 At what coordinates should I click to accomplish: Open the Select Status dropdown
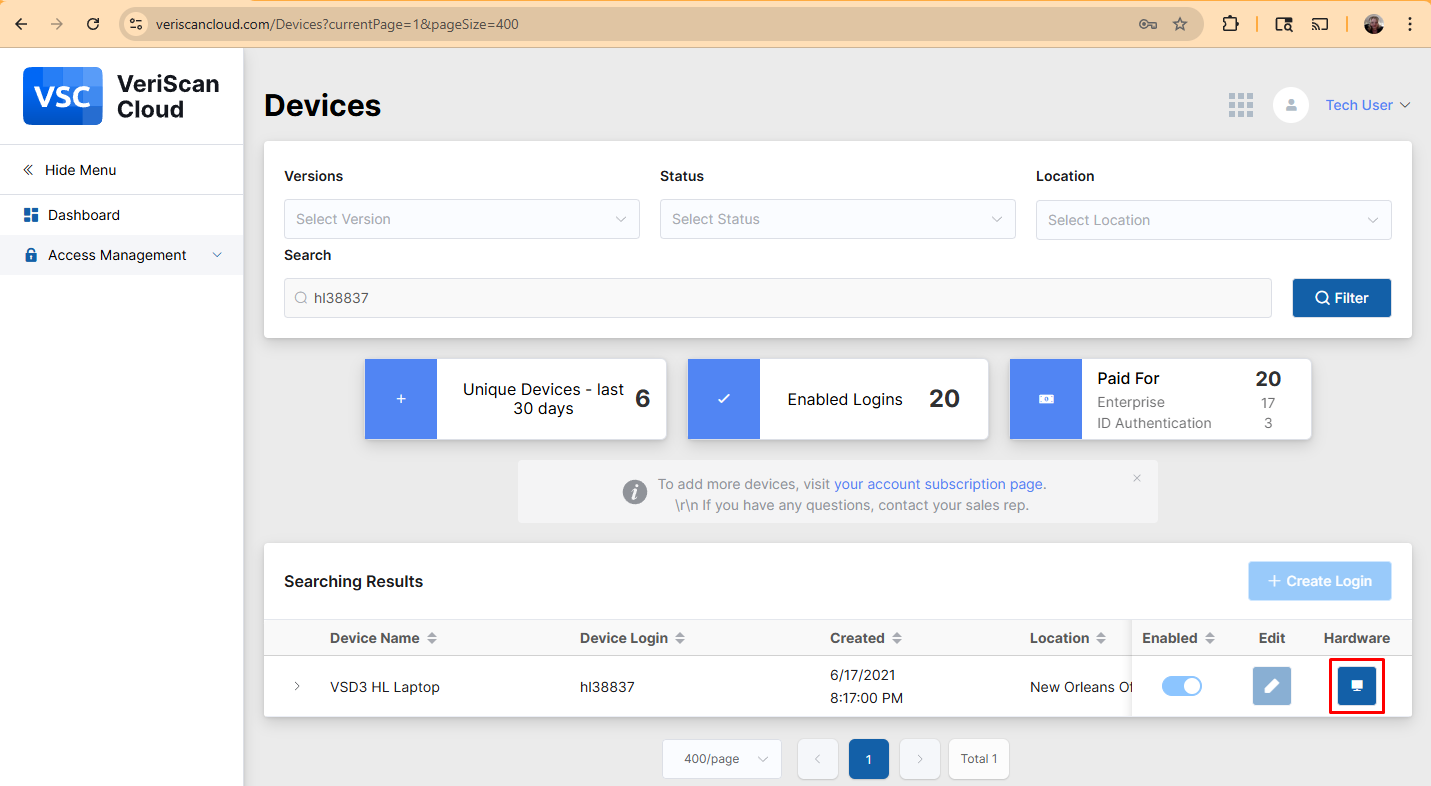point(838,219)
